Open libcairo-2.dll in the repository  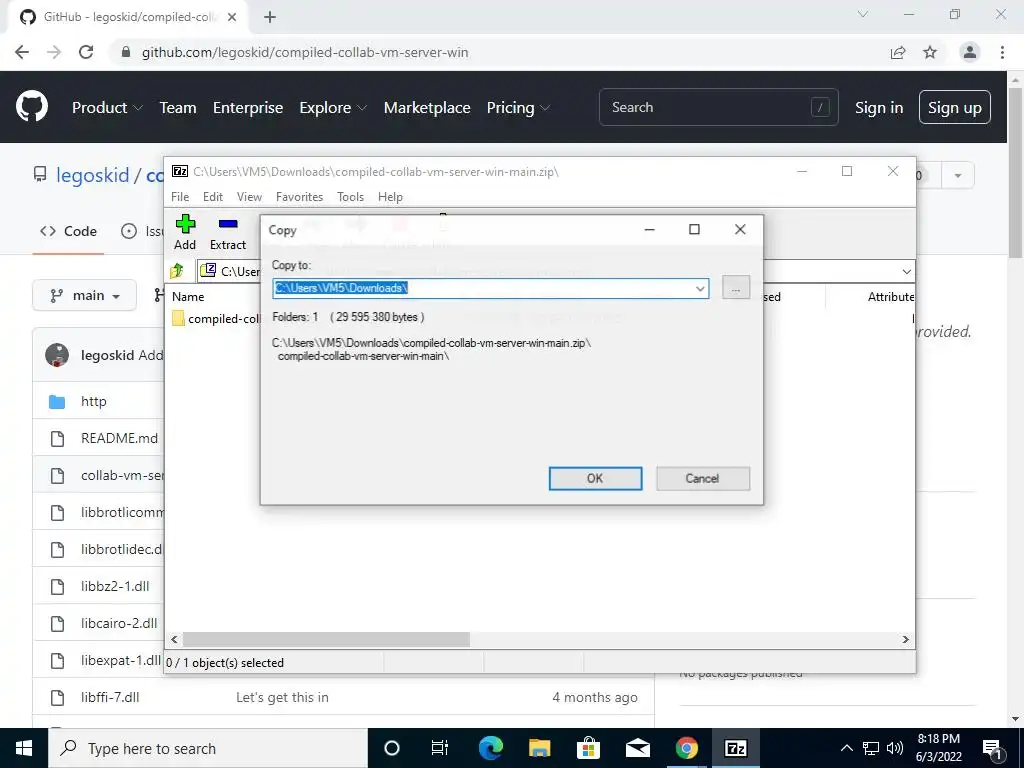pos(119,623)
